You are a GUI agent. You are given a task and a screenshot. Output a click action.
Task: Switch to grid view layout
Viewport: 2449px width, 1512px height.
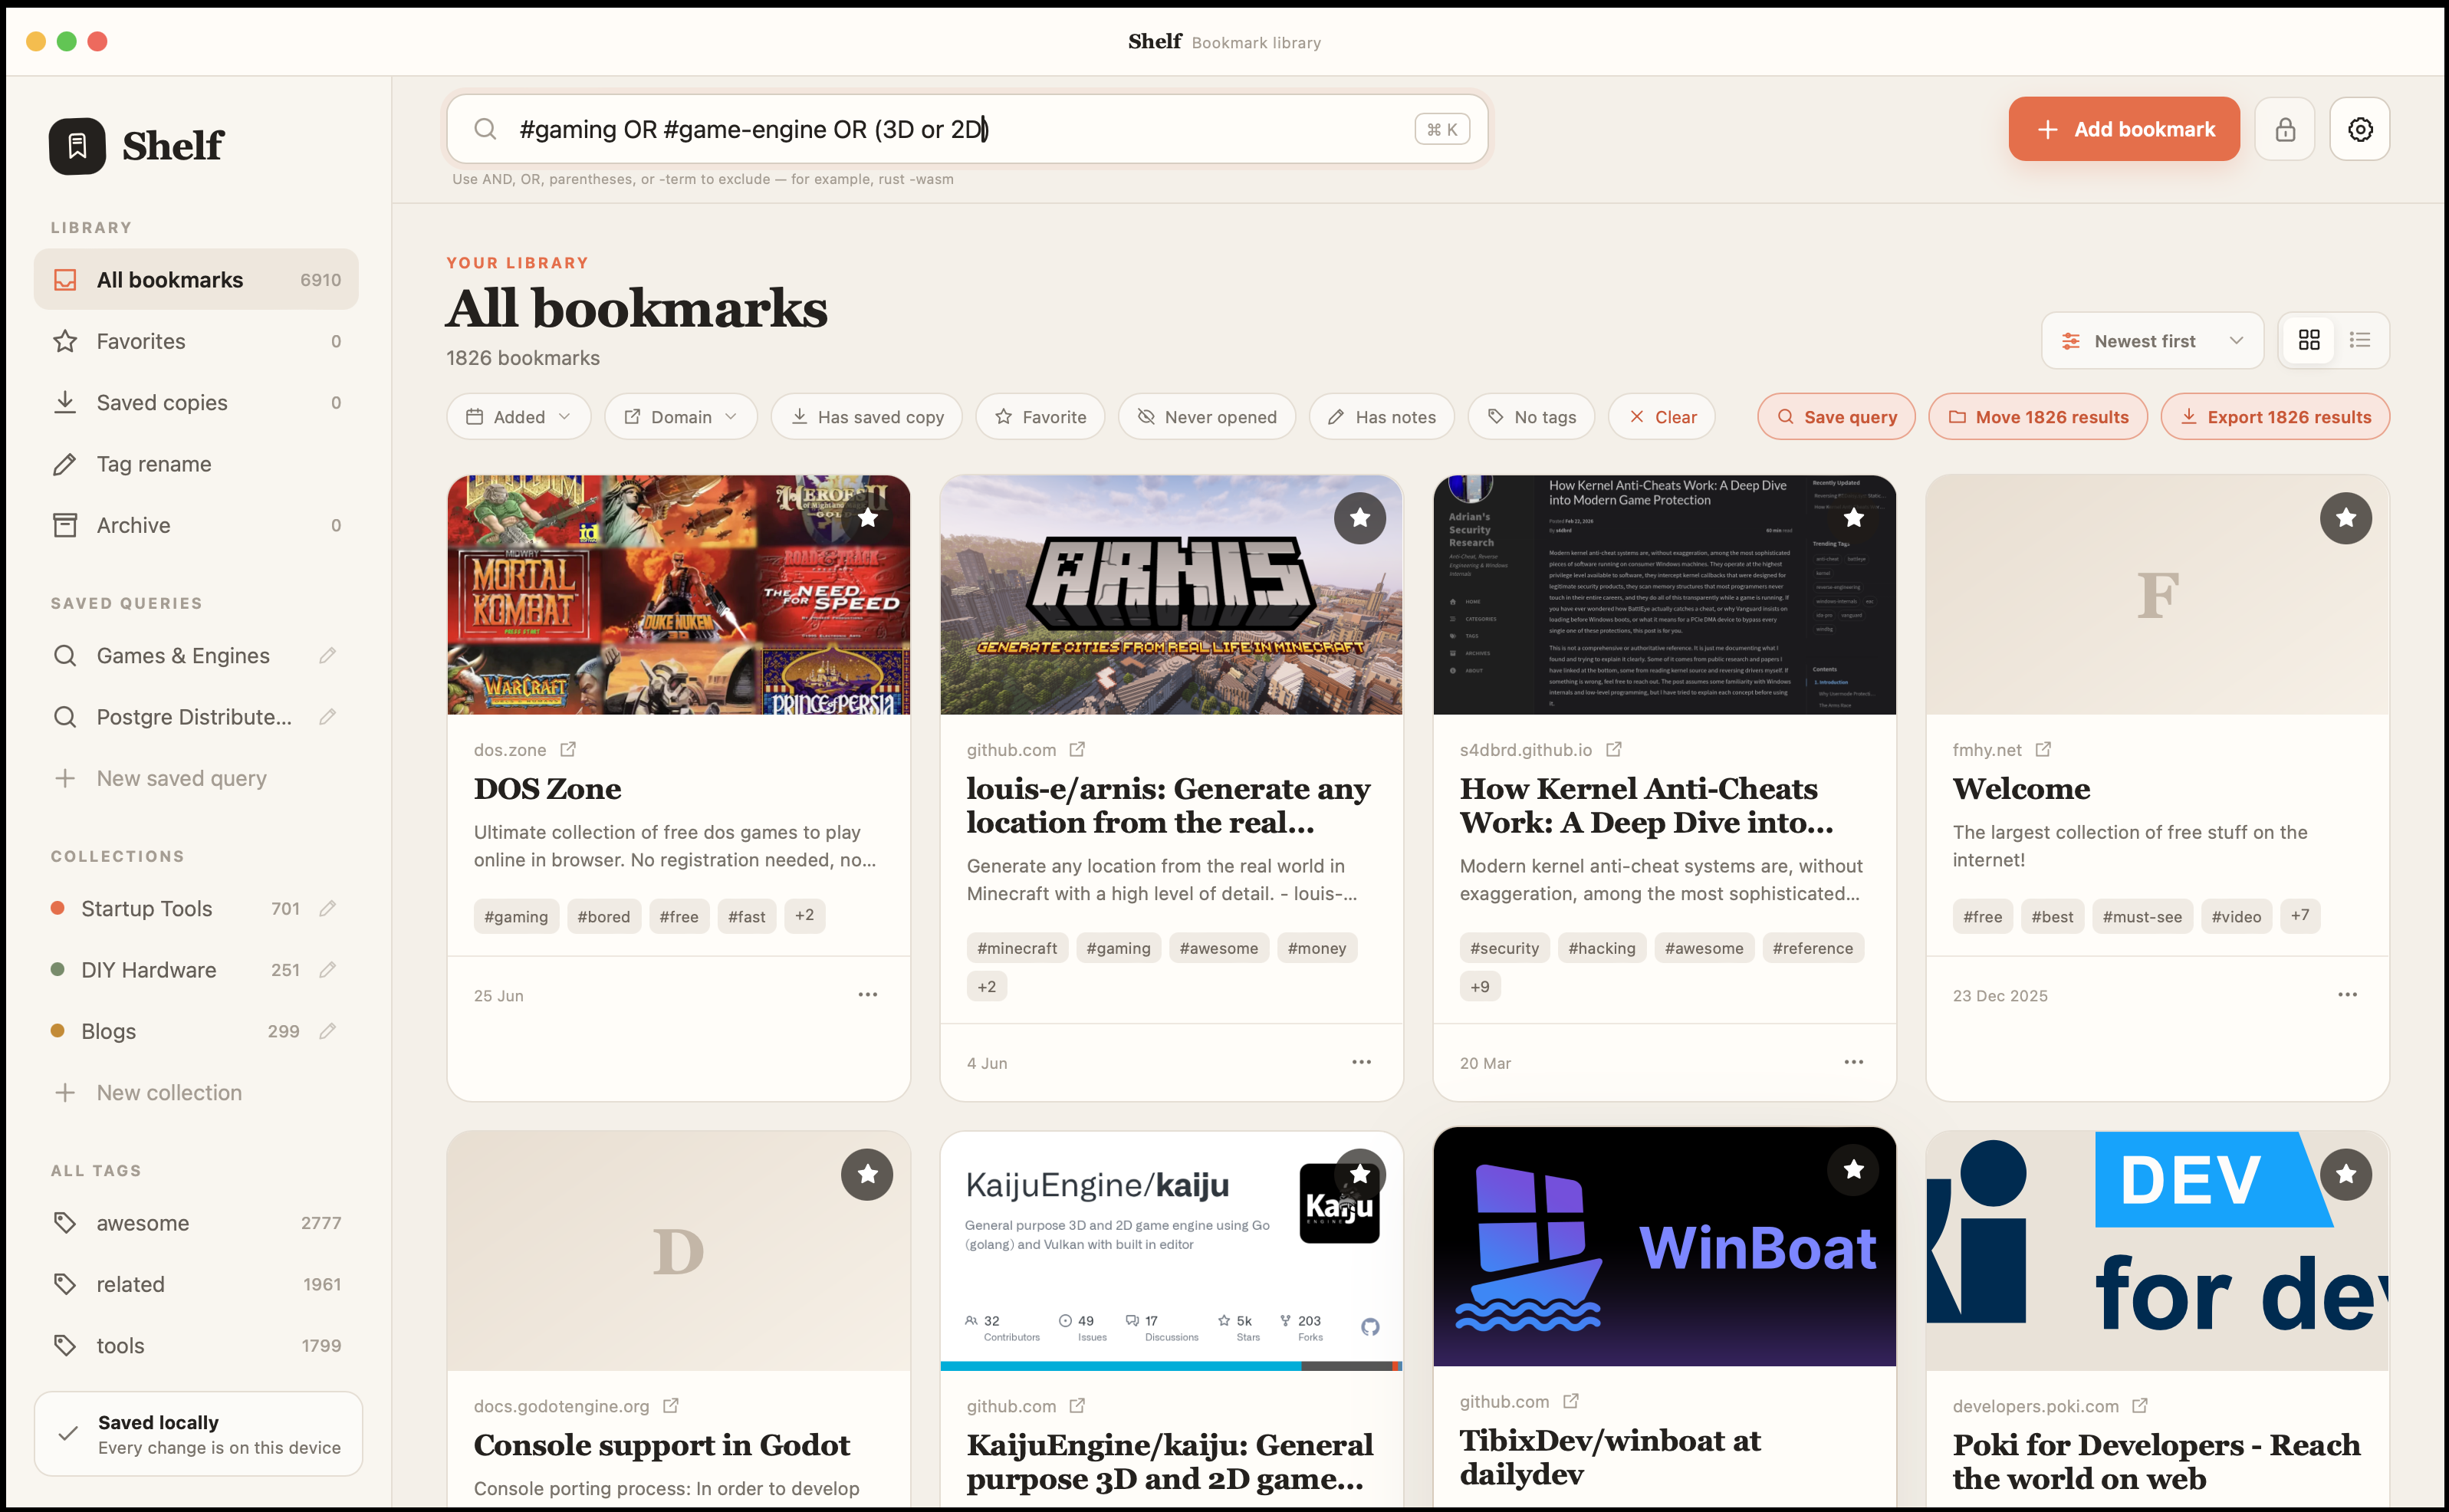(x=2308, y=341)
